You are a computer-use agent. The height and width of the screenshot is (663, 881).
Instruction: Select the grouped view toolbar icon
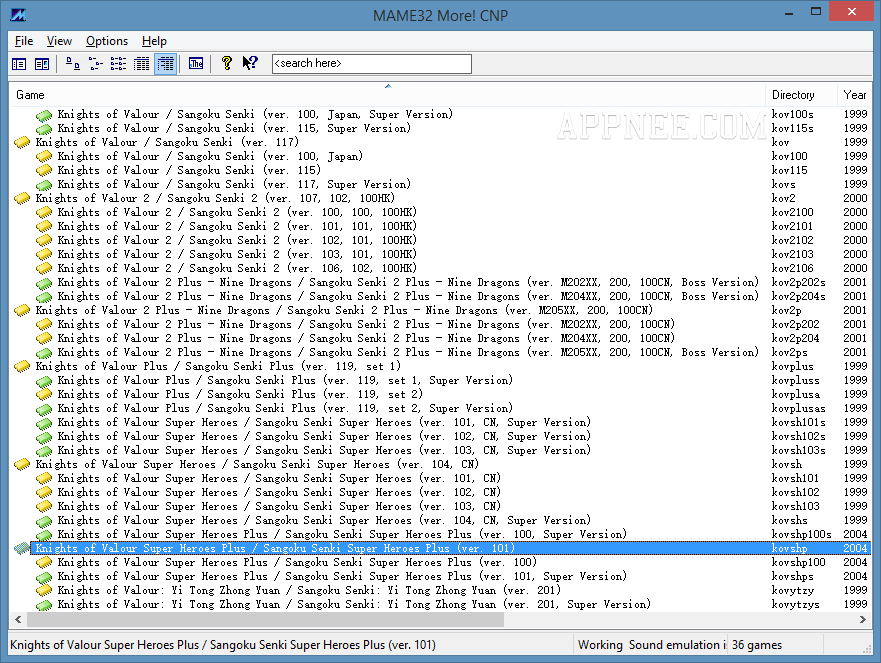point(165,64)
